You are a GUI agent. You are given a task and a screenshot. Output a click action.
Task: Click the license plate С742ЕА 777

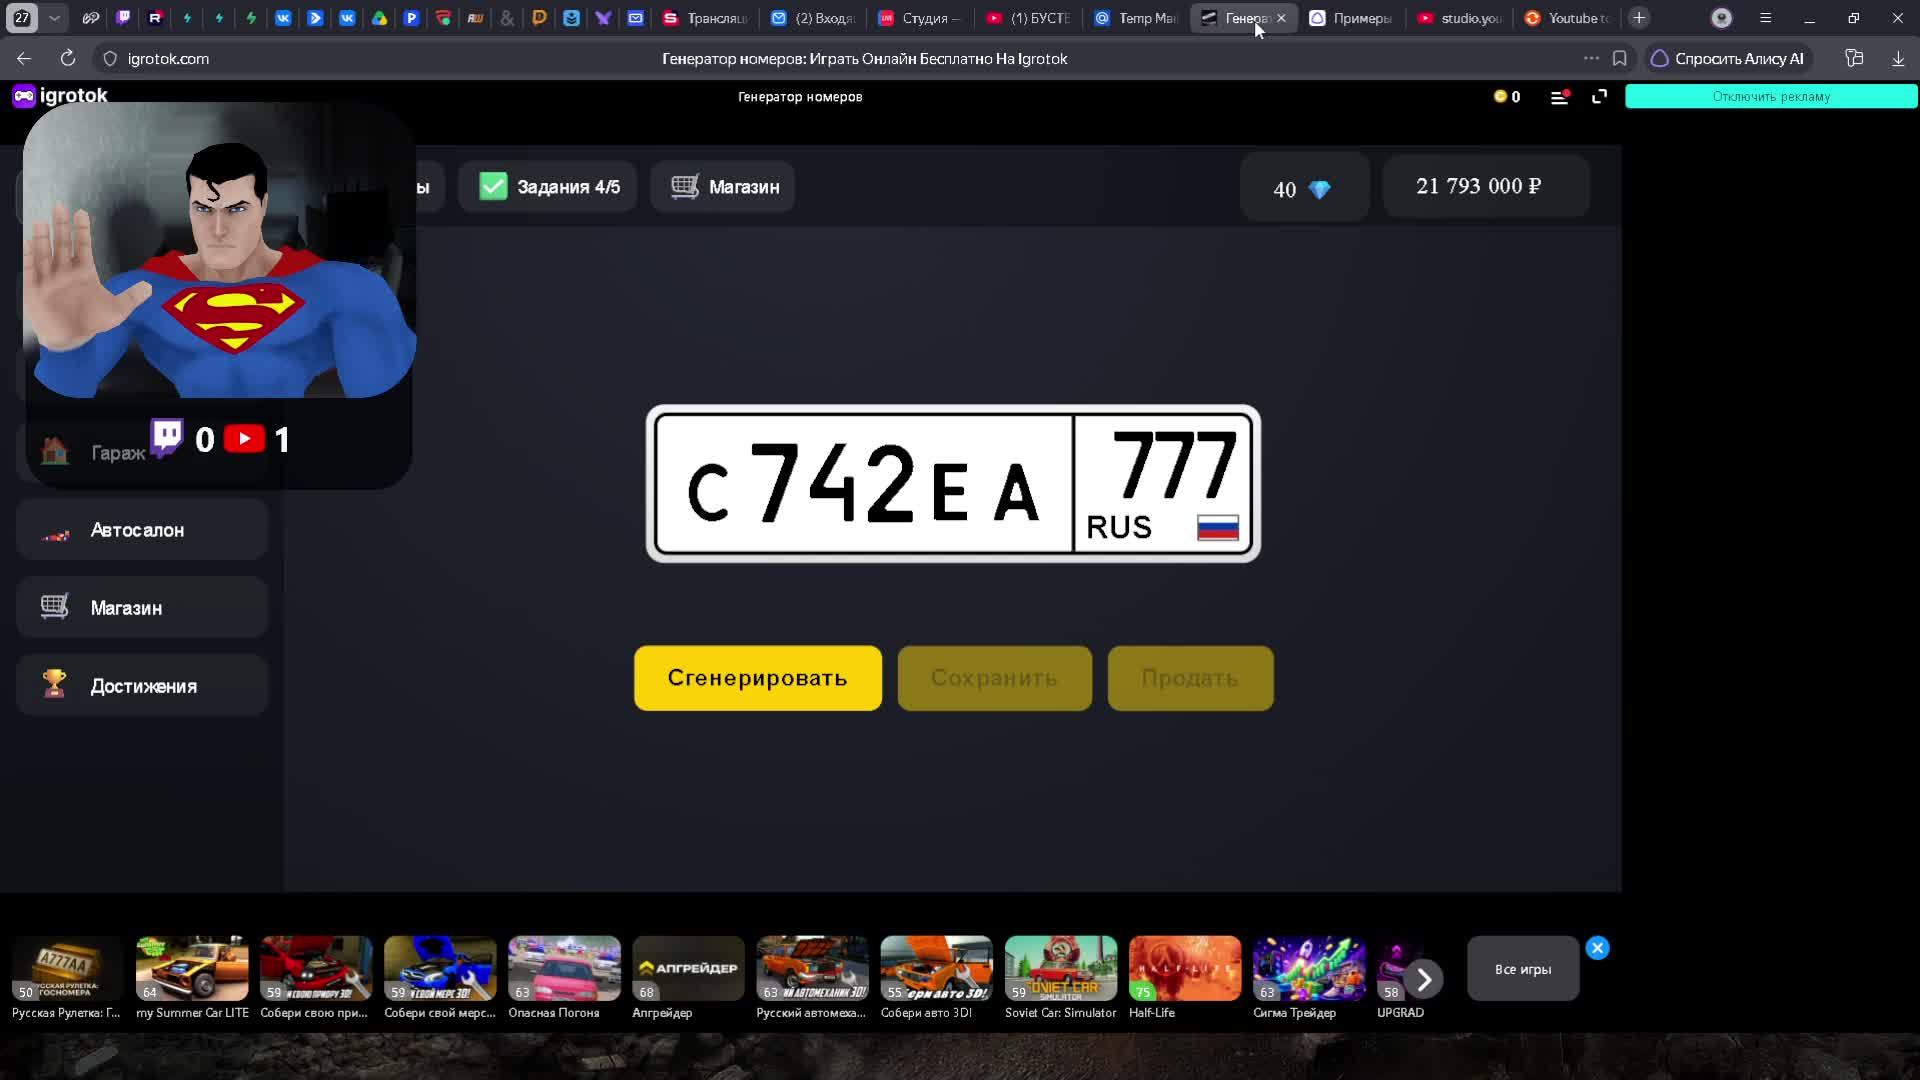point(953,484)
